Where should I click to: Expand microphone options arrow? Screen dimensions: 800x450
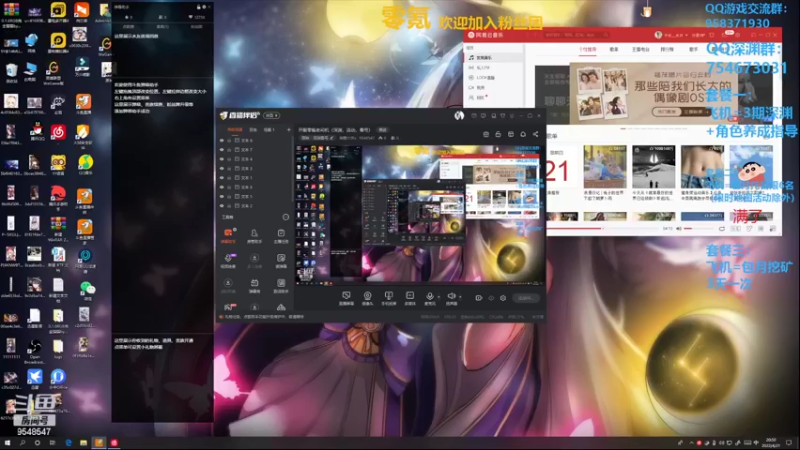coord(439,296)
